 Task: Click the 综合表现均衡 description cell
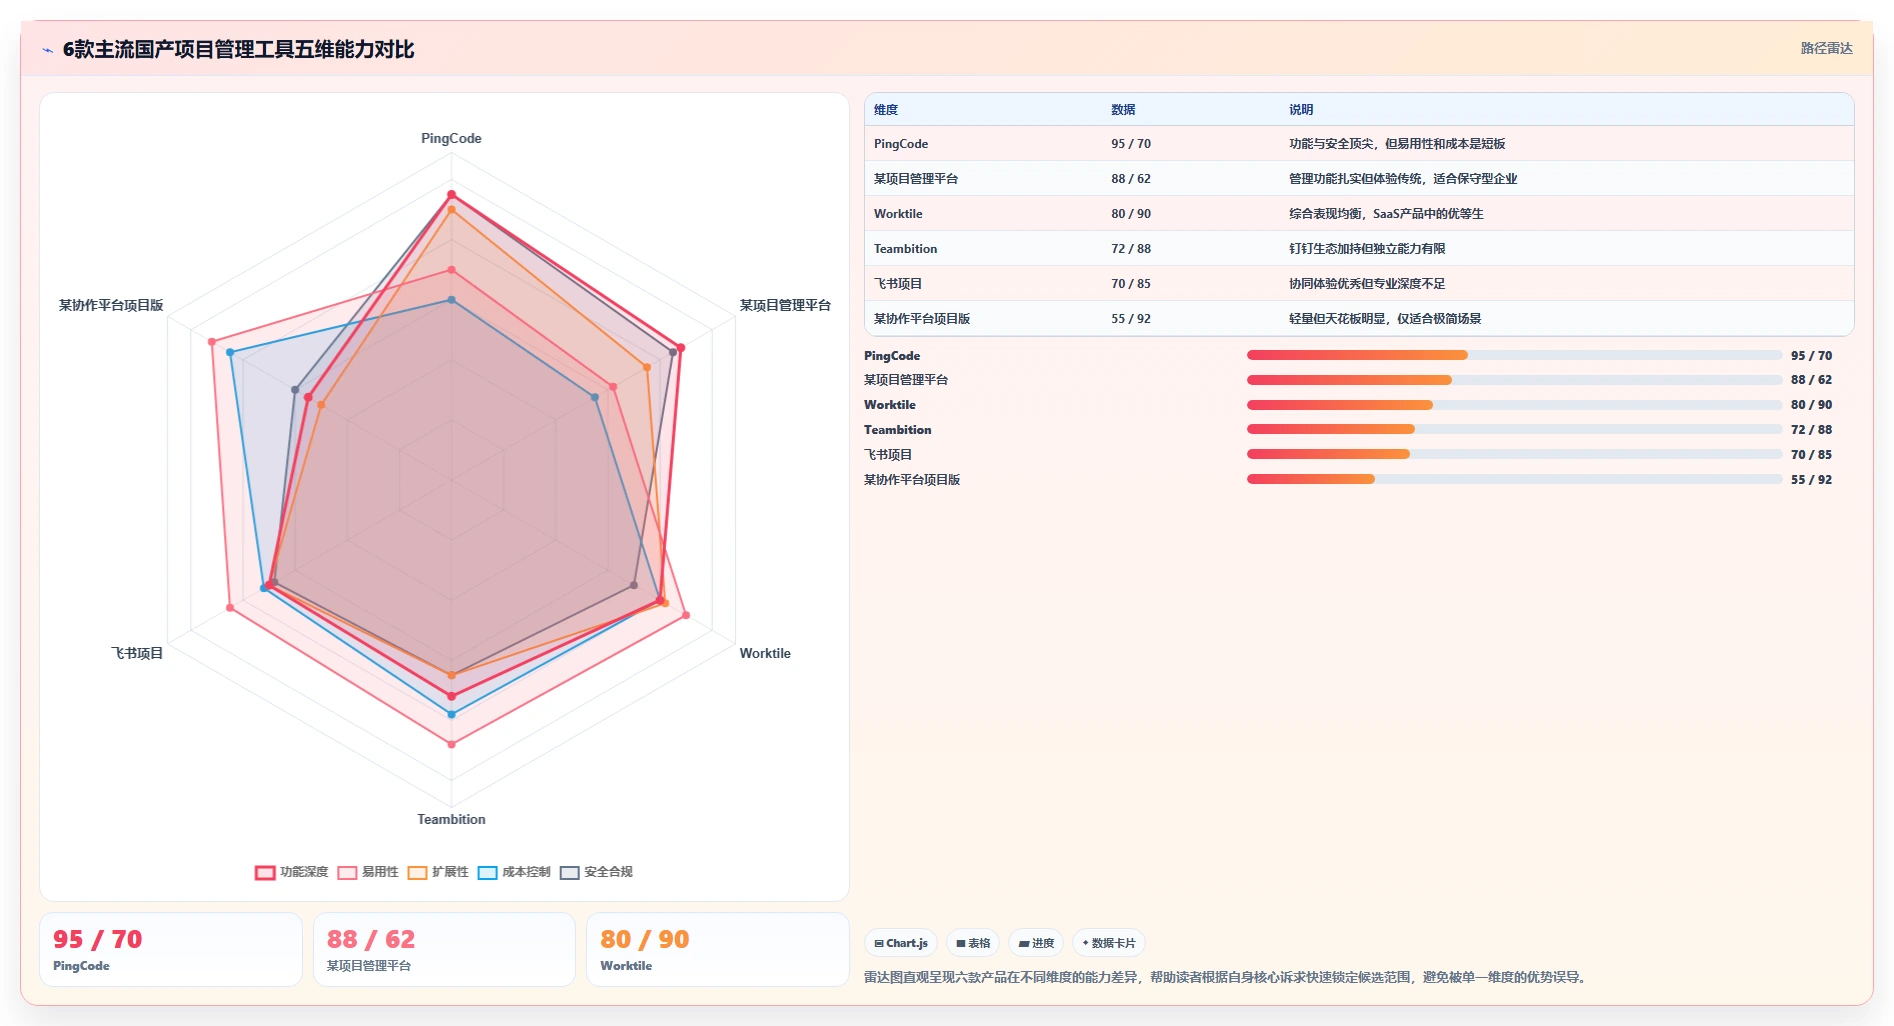tap(1386, 214)
